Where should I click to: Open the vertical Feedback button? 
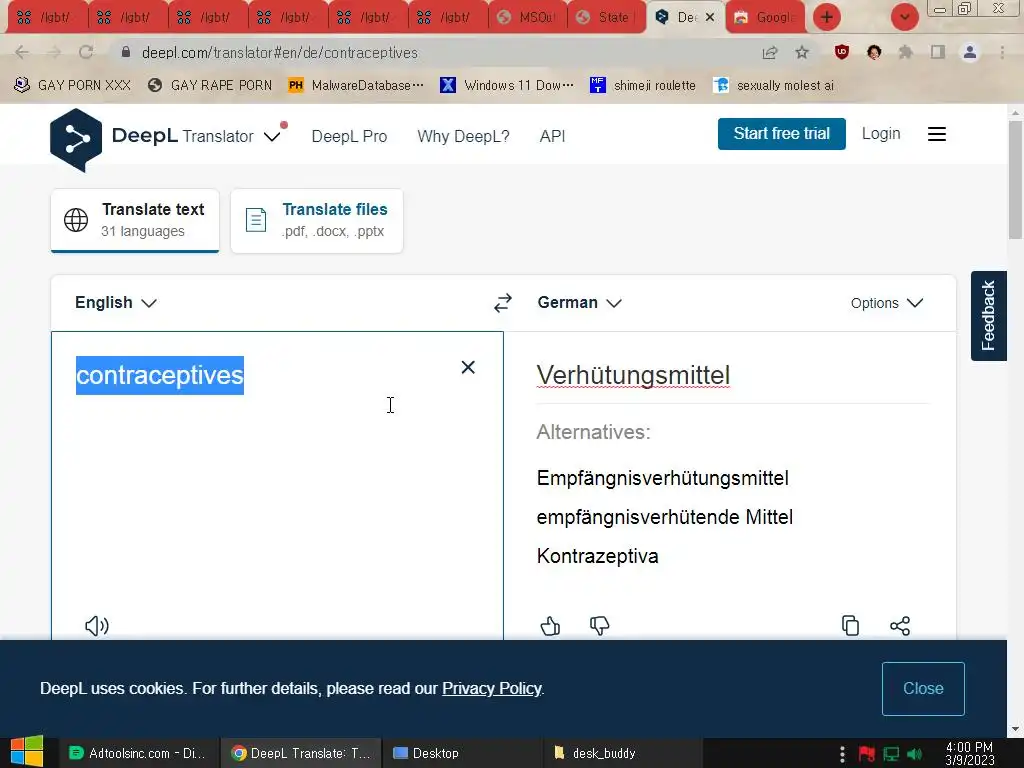coord(988,315)
